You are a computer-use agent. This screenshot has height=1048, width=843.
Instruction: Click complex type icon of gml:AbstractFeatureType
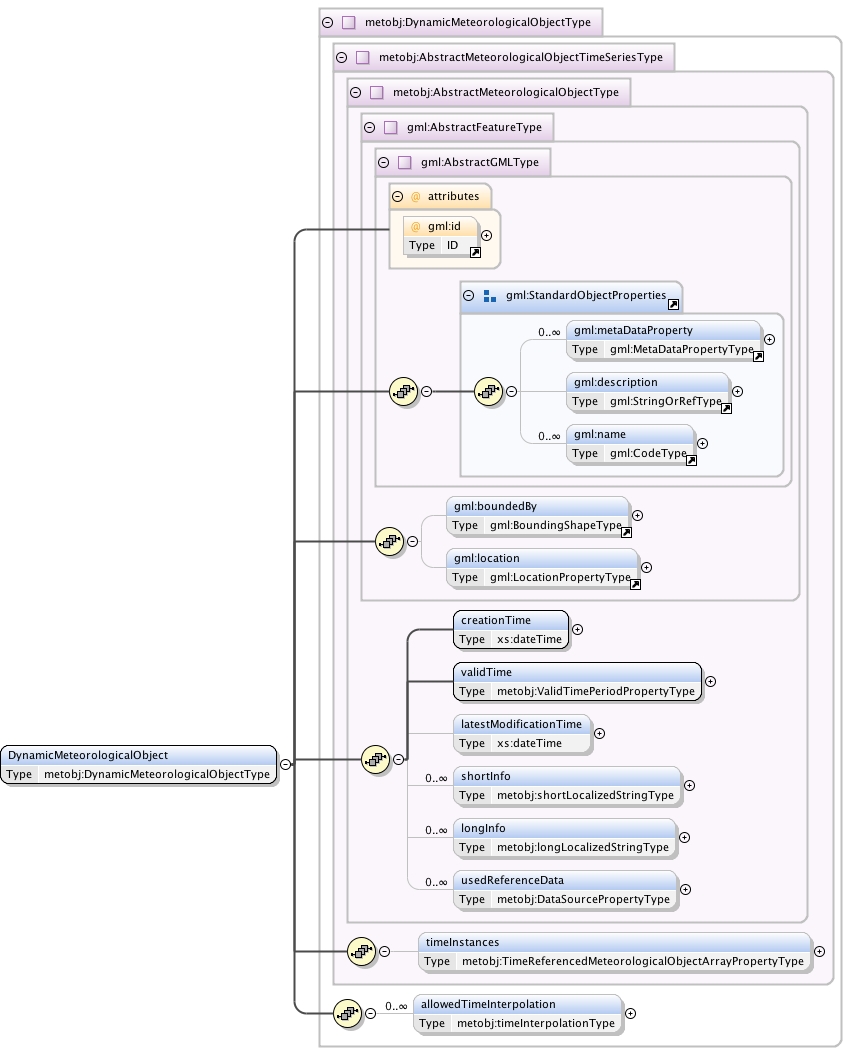[x=390, y=127]
